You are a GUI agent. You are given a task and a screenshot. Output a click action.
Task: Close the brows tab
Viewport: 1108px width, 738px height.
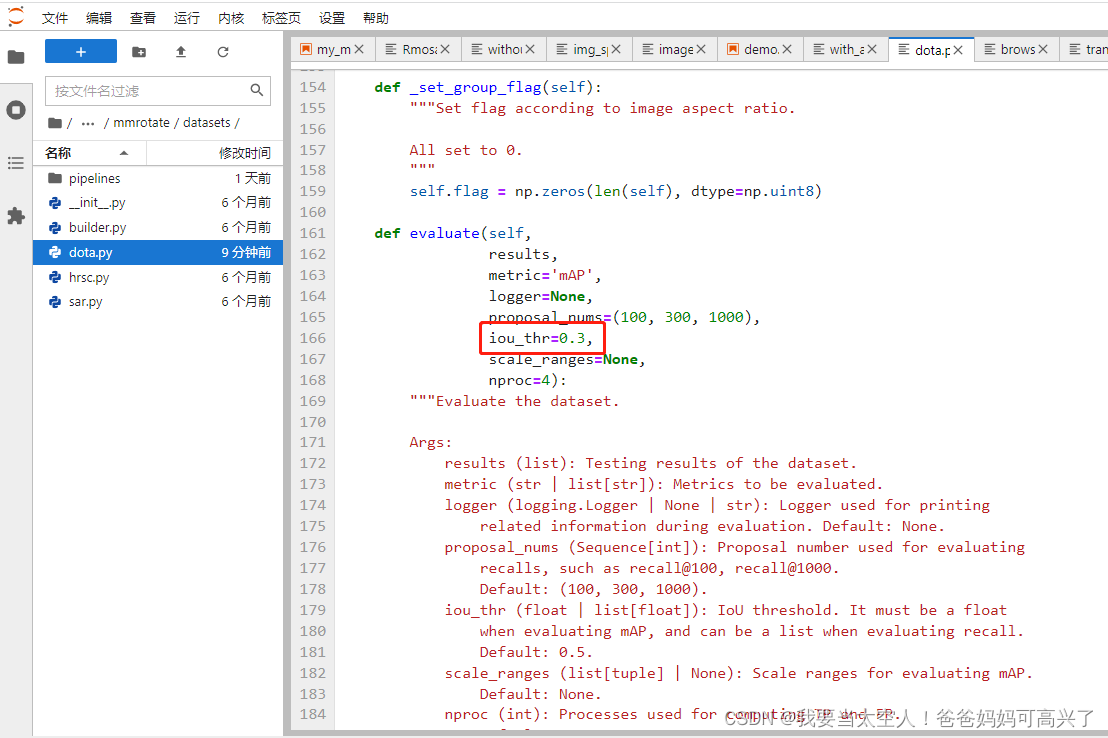[x=1043, y=49]
